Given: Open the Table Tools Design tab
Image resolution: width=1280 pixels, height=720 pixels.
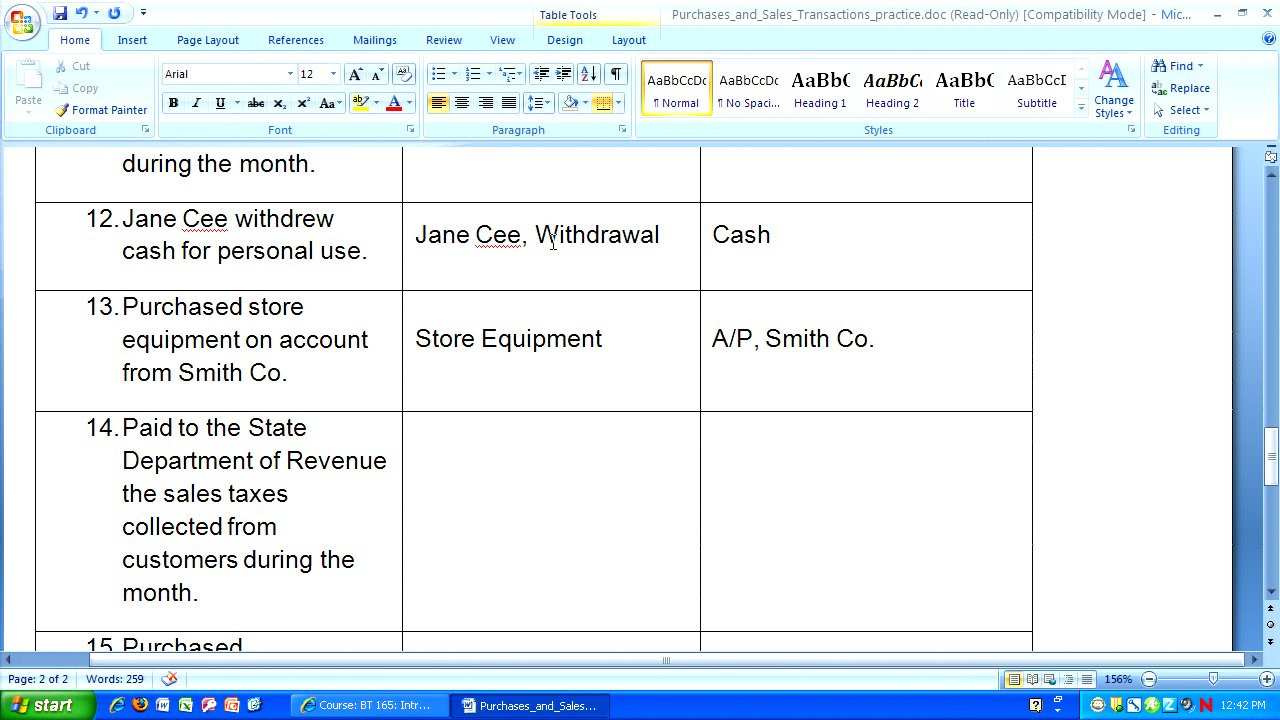Looking at the screenshot, I should click(x=564, y=40).
